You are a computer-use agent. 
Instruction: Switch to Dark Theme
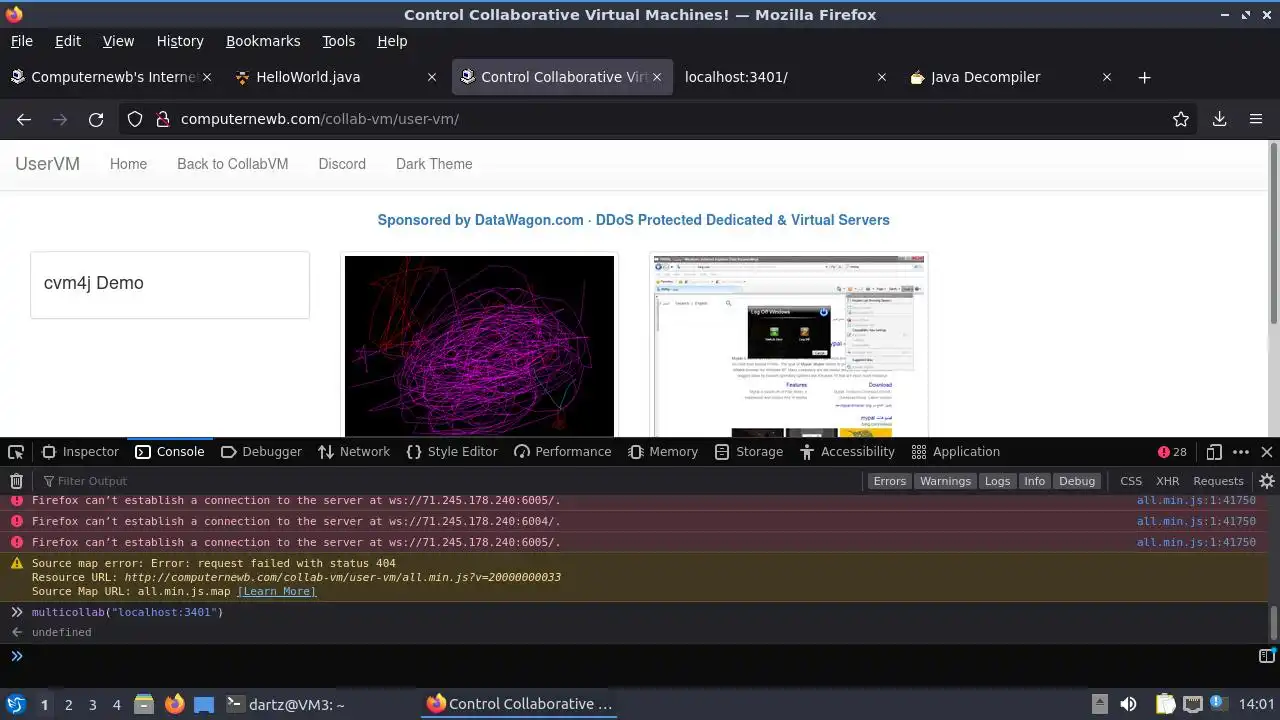(434, 164)
